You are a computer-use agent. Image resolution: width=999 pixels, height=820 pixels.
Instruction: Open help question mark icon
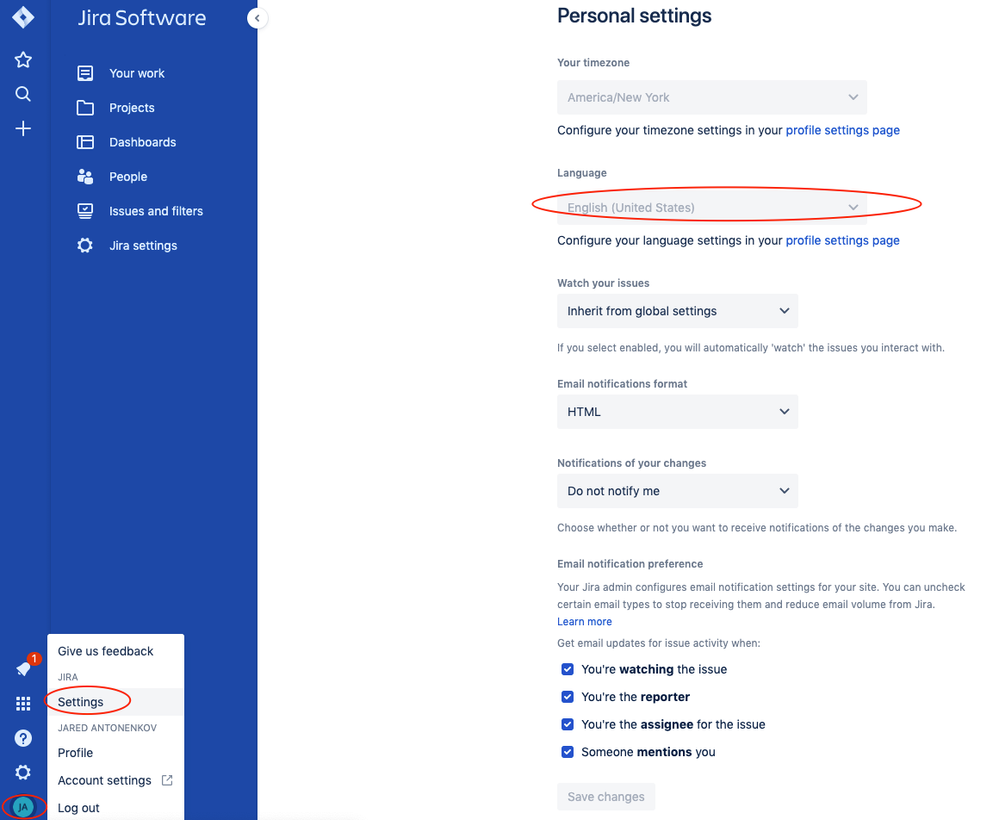point(23,738)
